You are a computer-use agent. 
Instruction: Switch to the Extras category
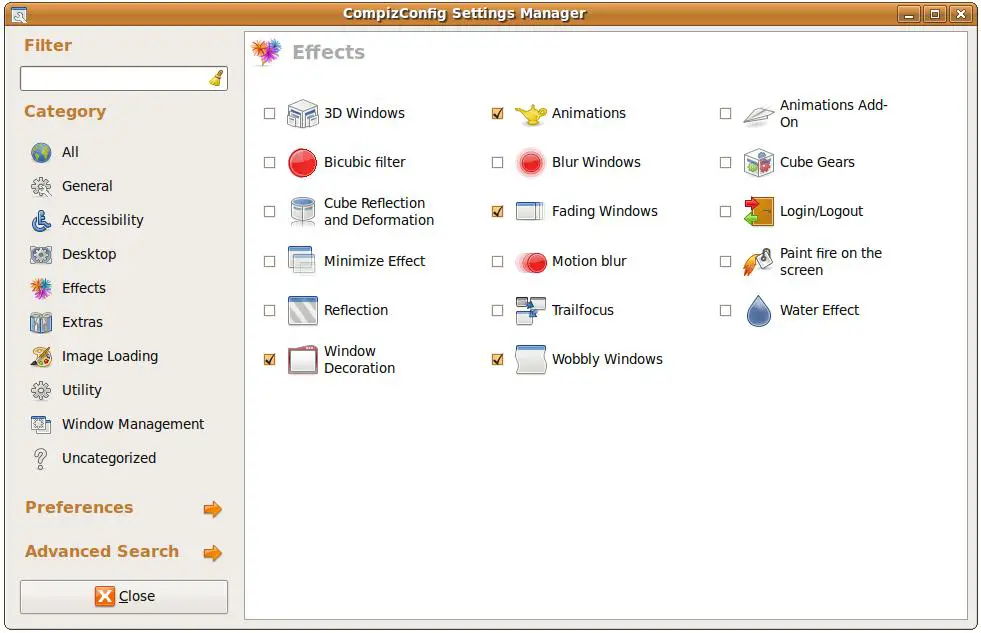[85, 322]
